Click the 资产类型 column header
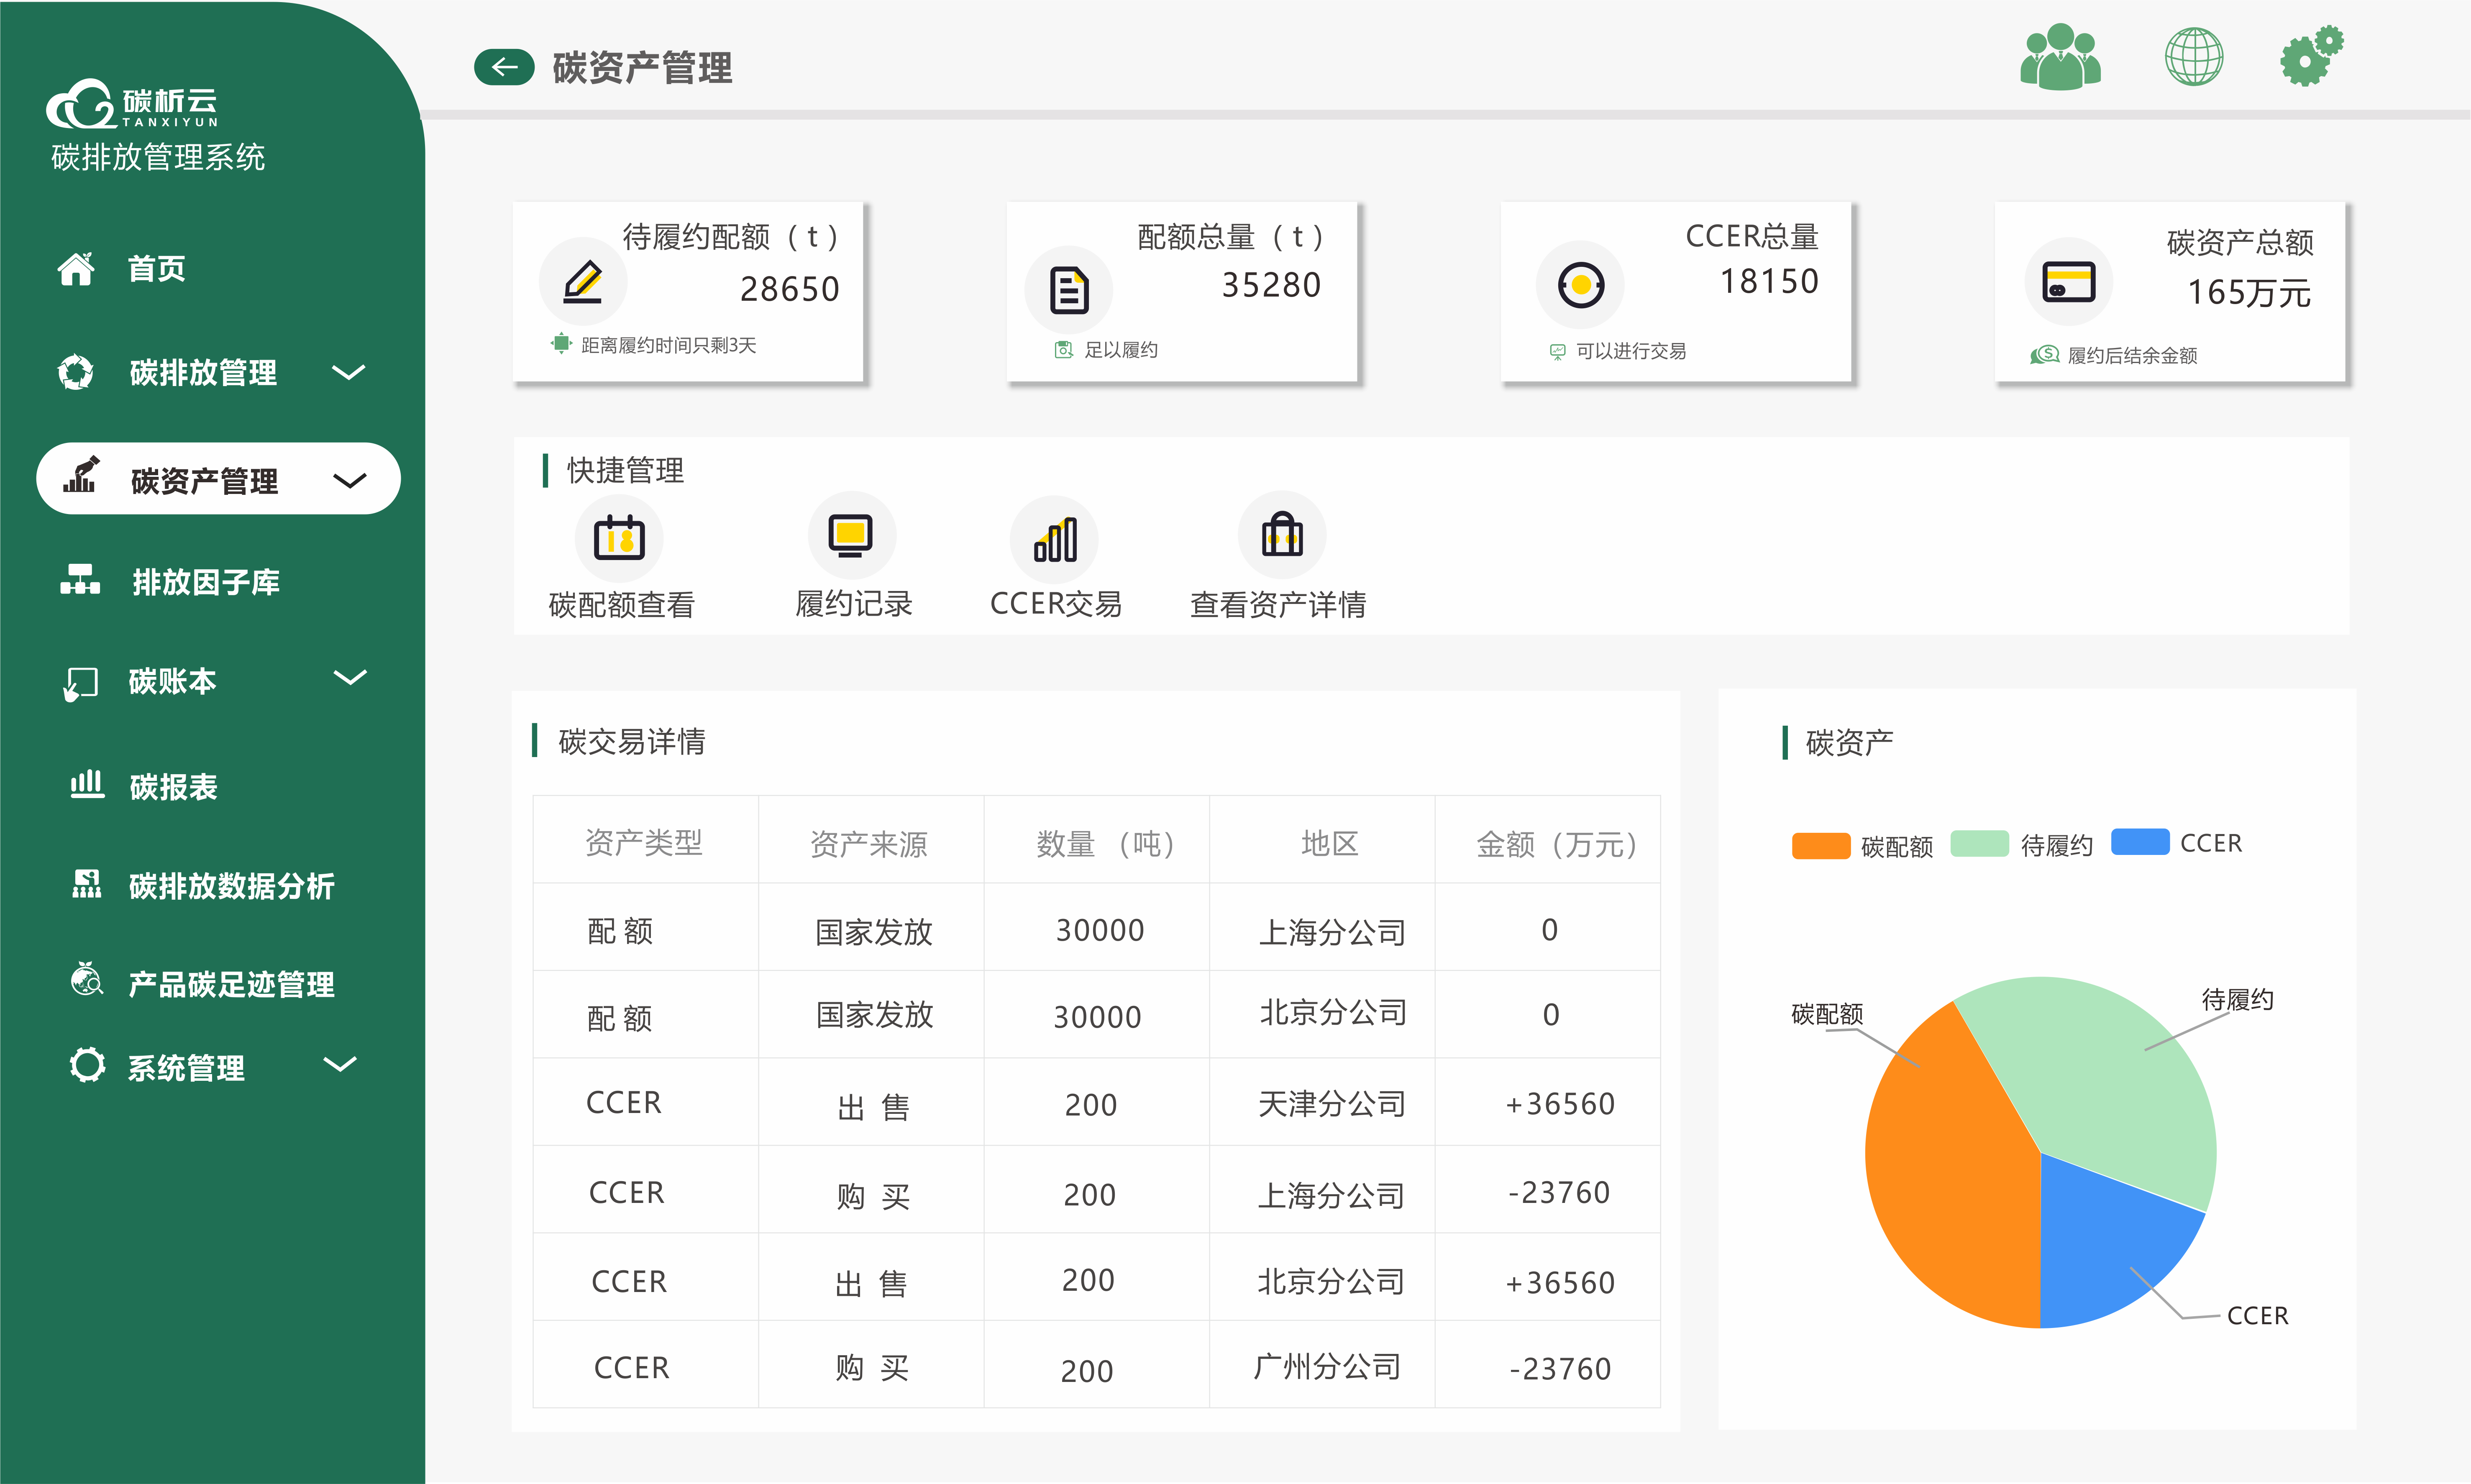 644,843
